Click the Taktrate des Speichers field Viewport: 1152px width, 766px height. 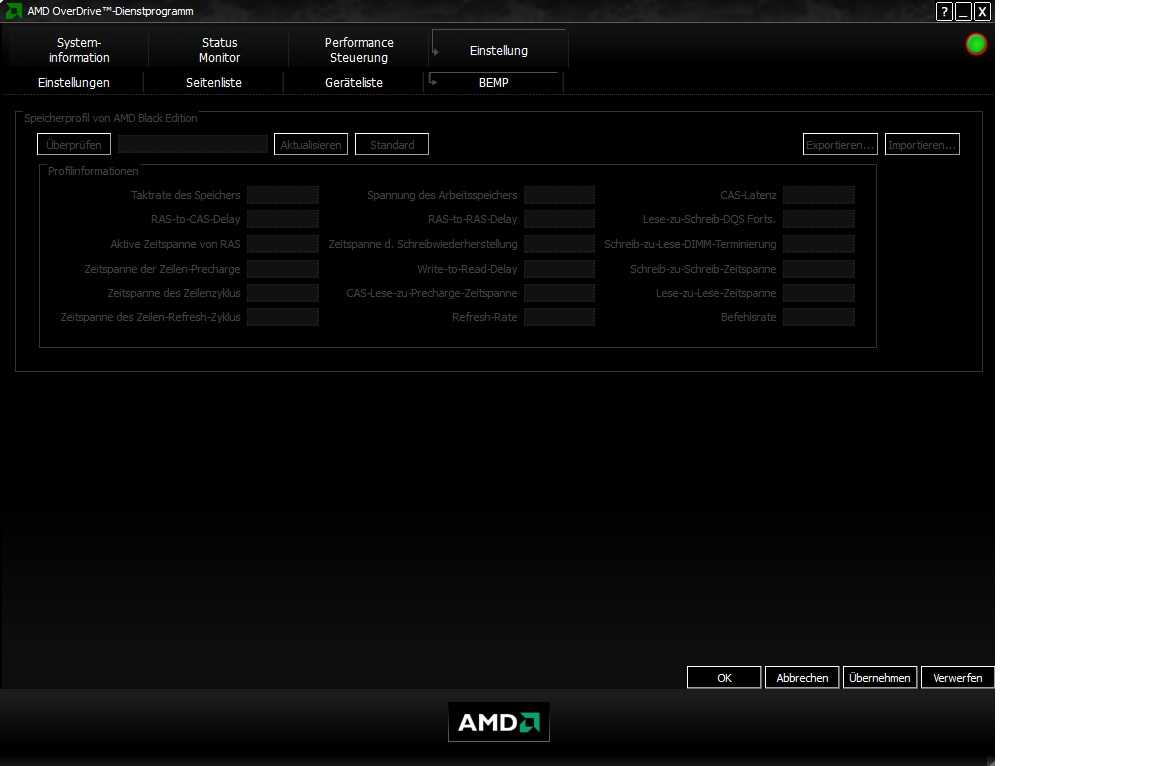[283, 195]
